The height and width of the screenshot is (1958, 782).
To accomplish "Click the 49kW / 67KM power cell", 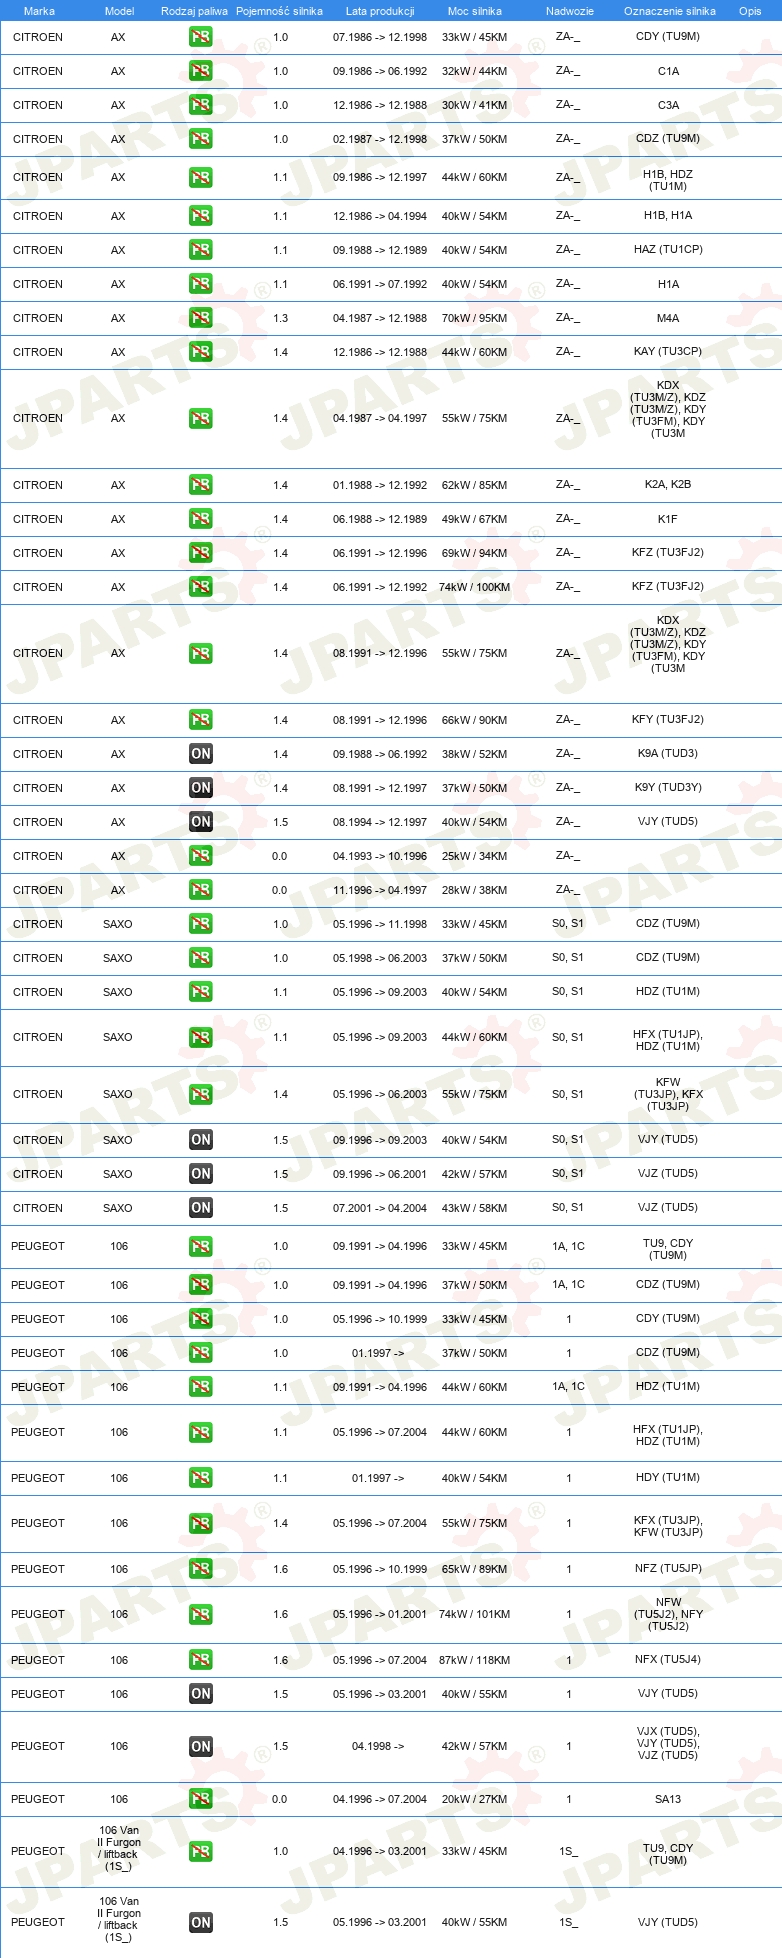I will tap(474, 519).
